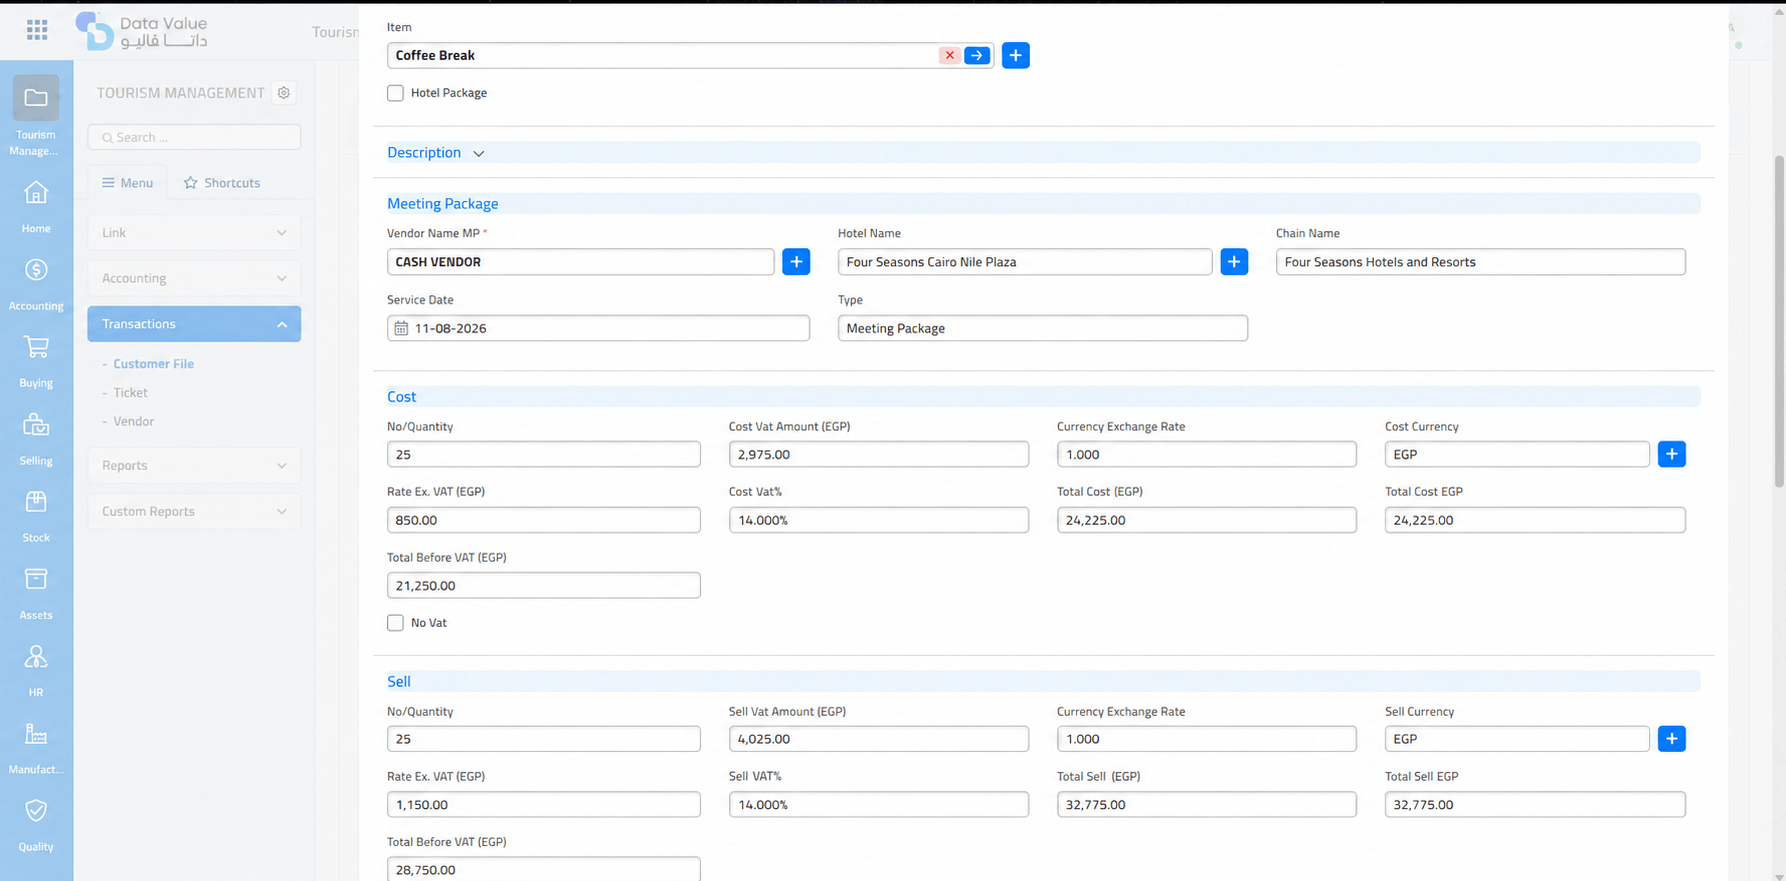Open Coffee Break item via arrow button
This screenshot has width=1786, height=881.
pyautogui.click(x=977, y=56)
